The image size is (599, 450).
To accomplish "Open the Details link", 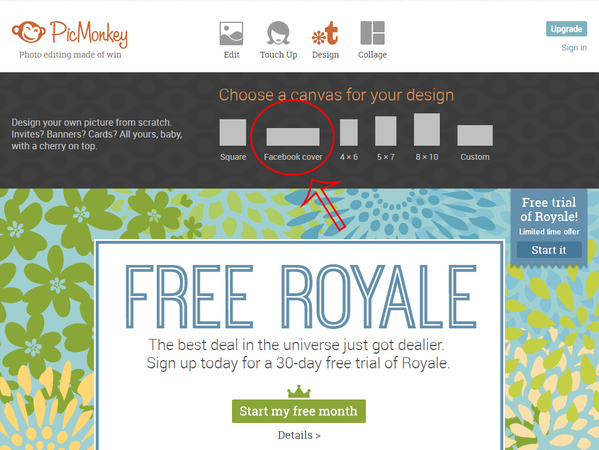I will tap(299, 435).
